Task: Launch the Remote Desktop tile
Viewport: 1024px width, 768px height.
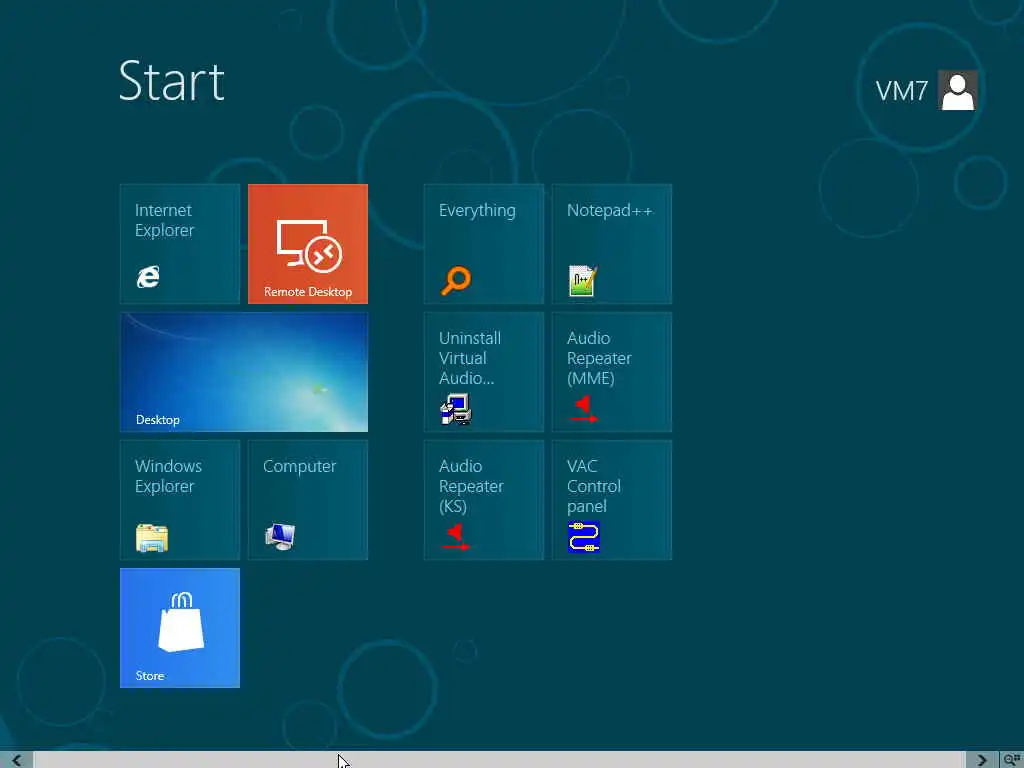Action: pyautogui.click(x=308, y=244)
